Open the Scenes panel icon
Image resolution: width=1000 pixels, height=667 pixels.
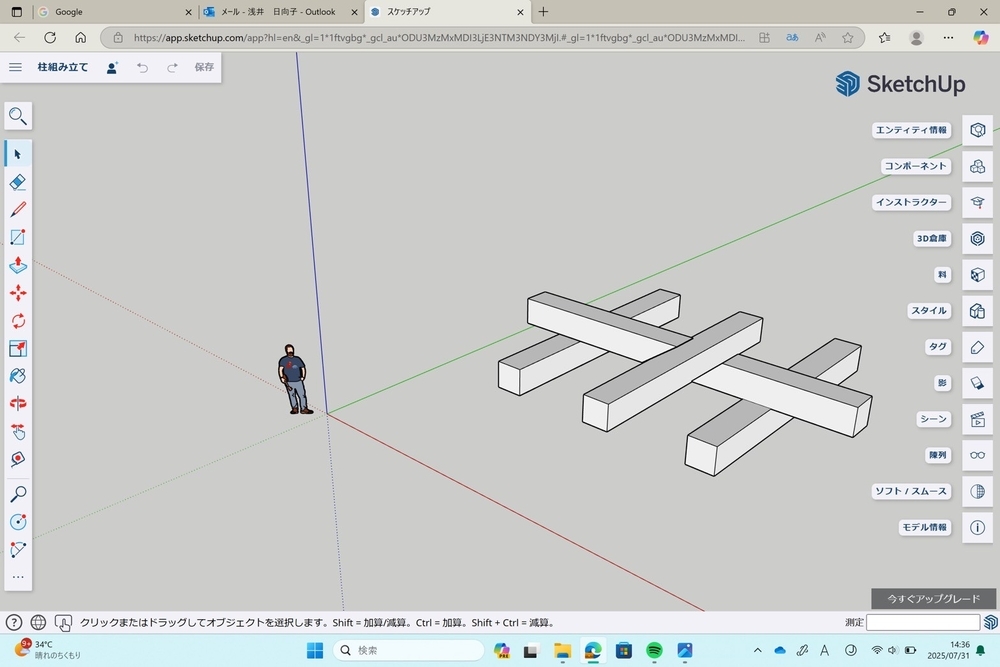(x=977, y=419)
